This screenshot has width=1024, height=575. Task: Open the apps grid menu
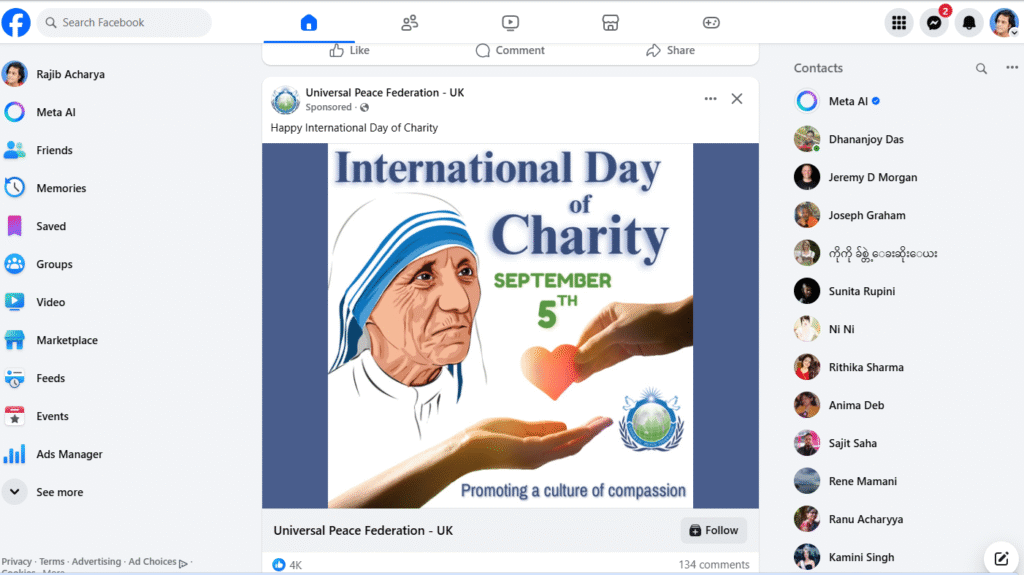click(x=899, y=23)
